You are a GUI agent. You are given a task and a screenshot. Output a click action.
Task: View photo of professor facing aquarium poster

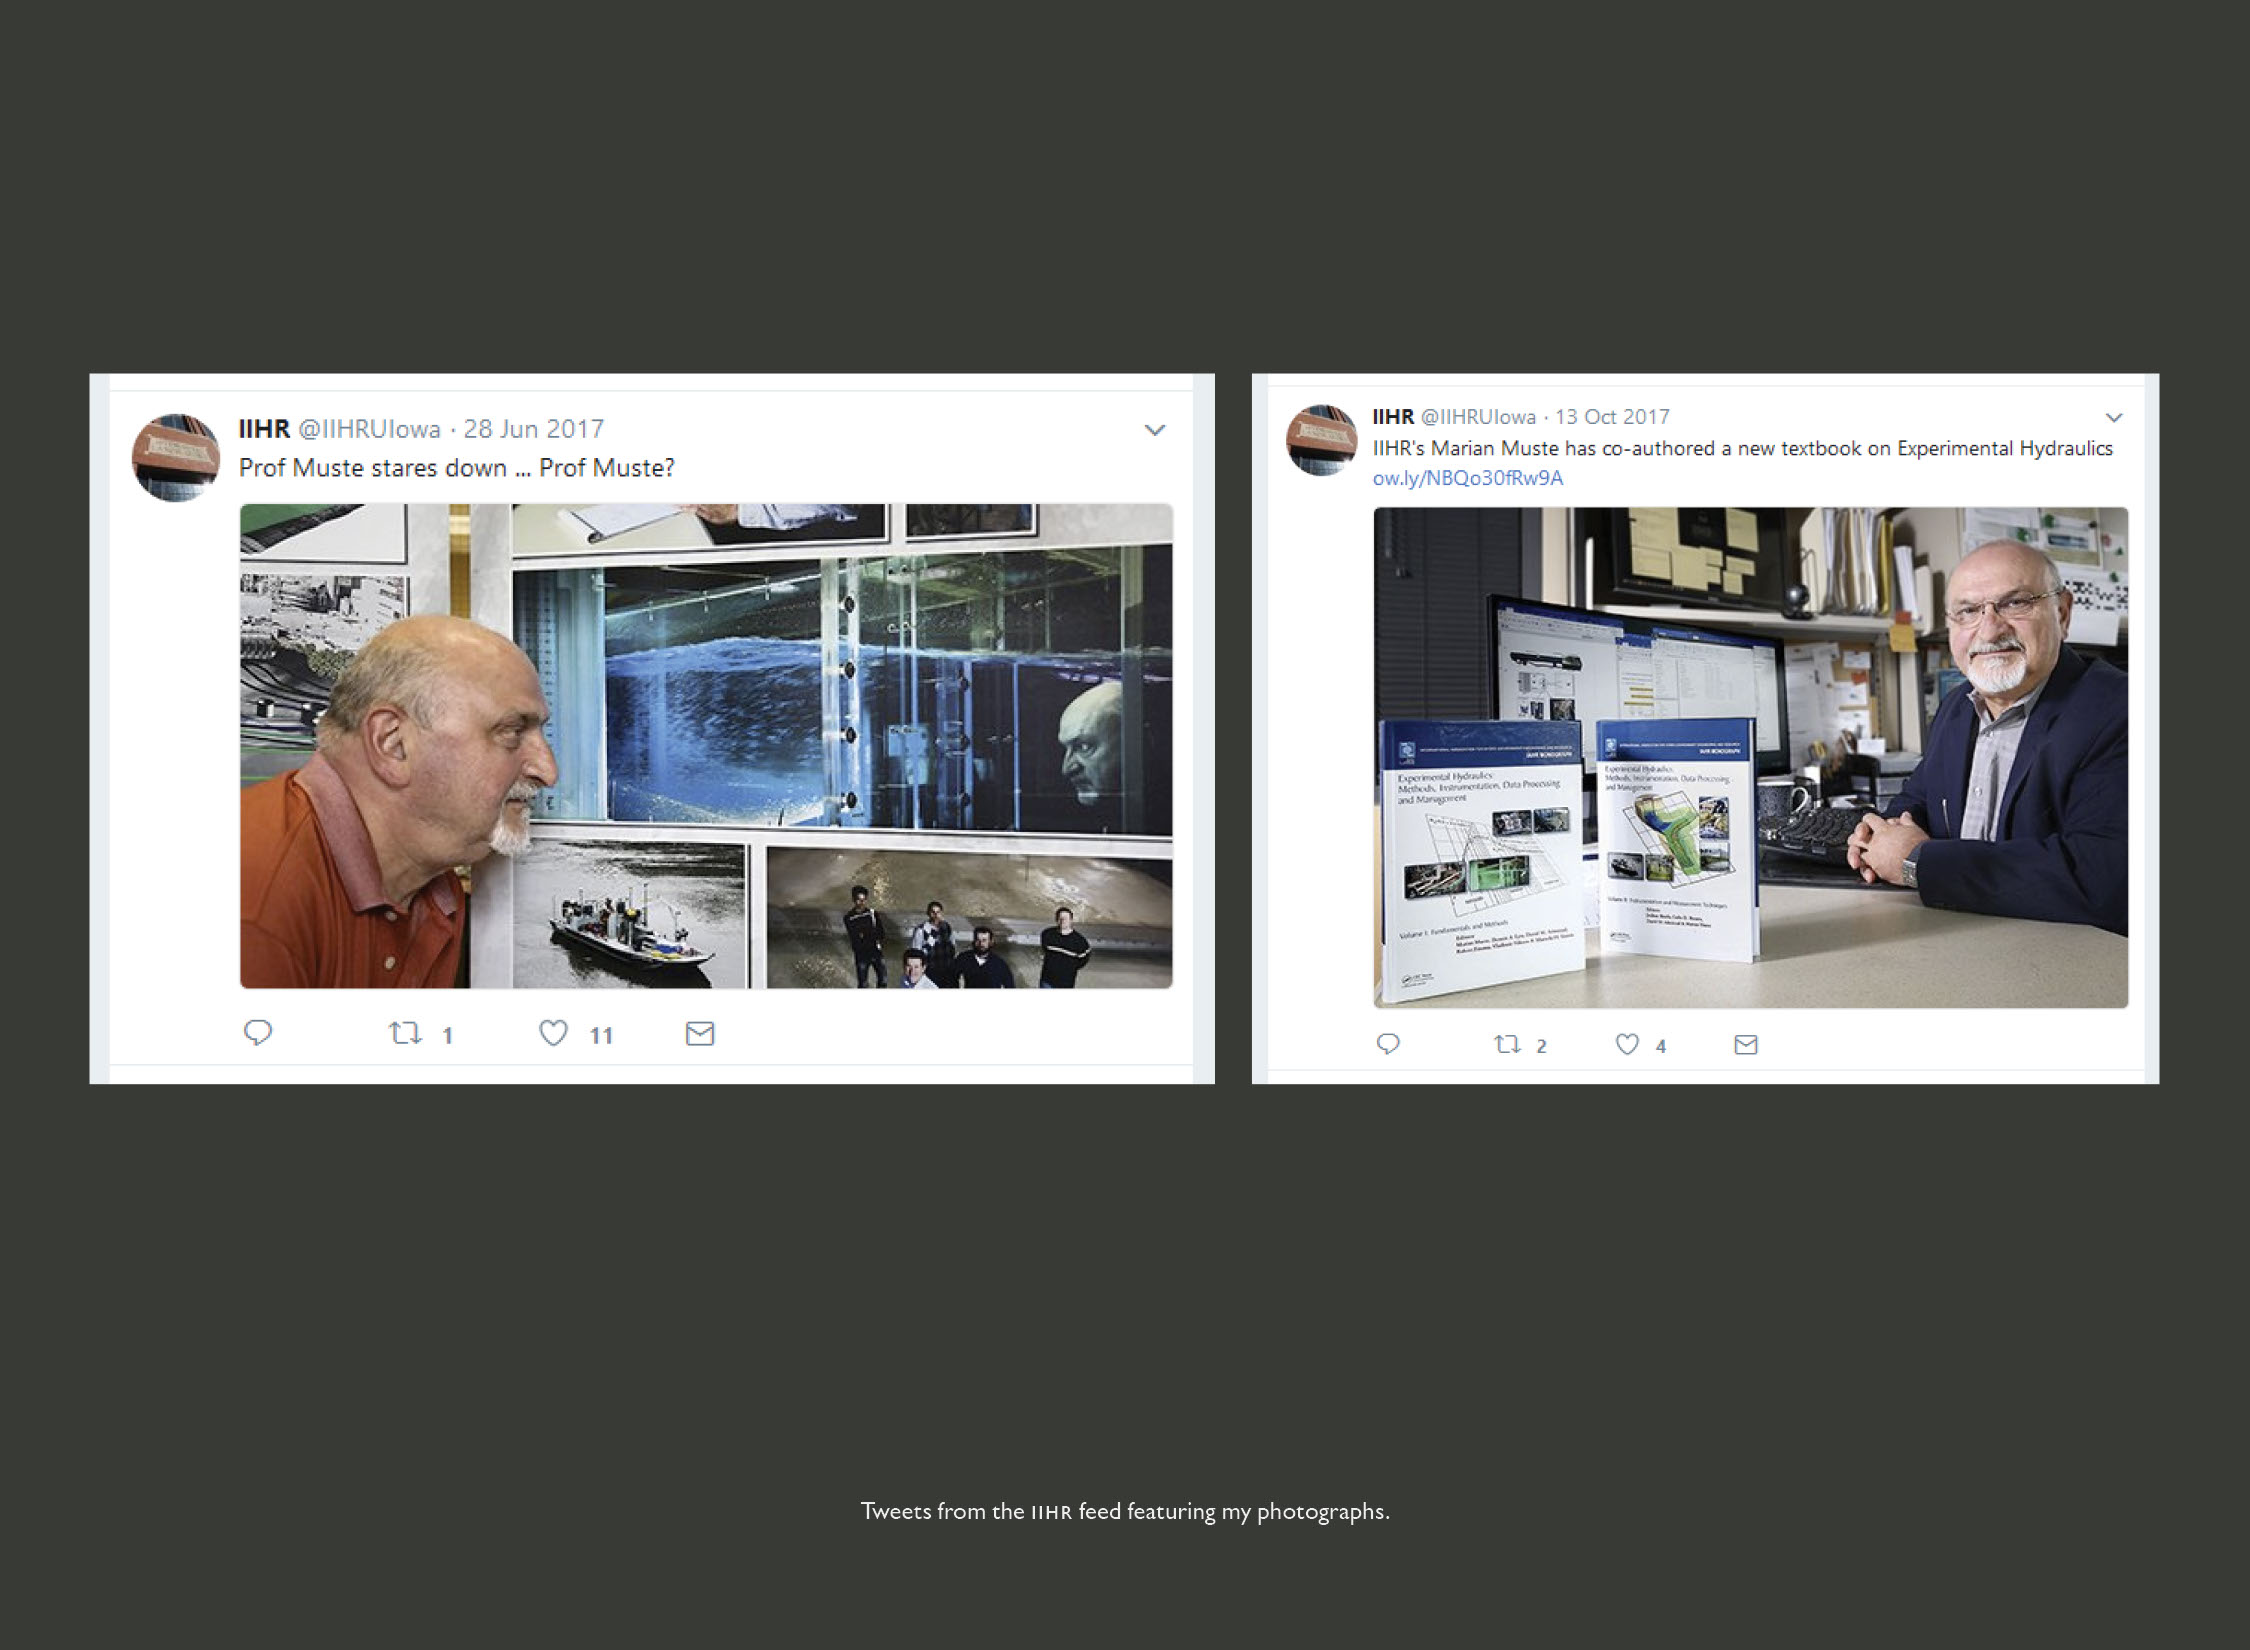(706, 746)
